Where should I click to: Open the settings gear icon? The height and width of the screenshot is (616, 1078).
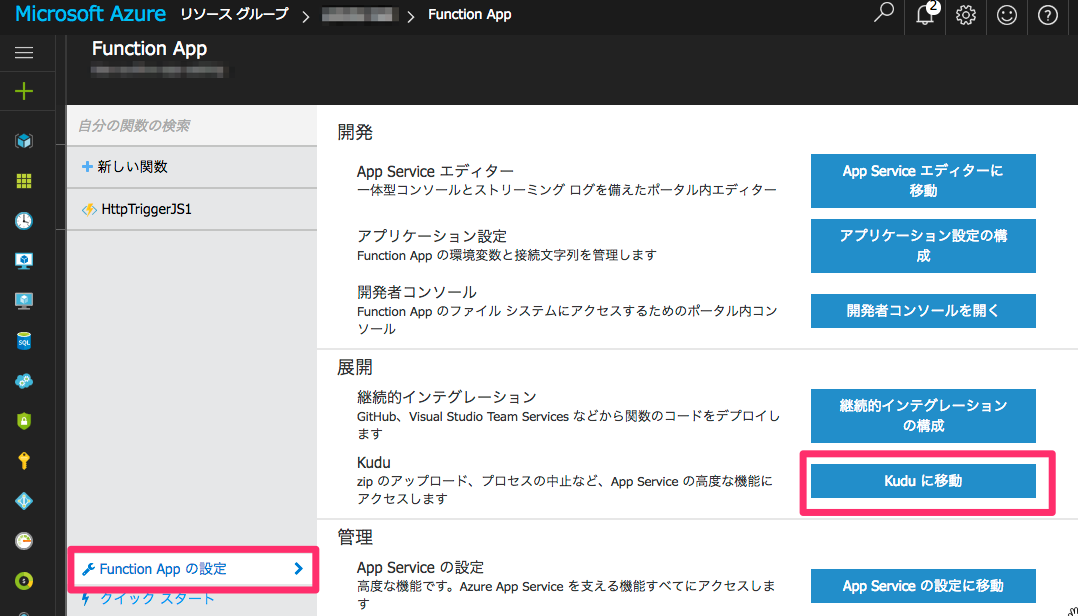tap(964, 16)
